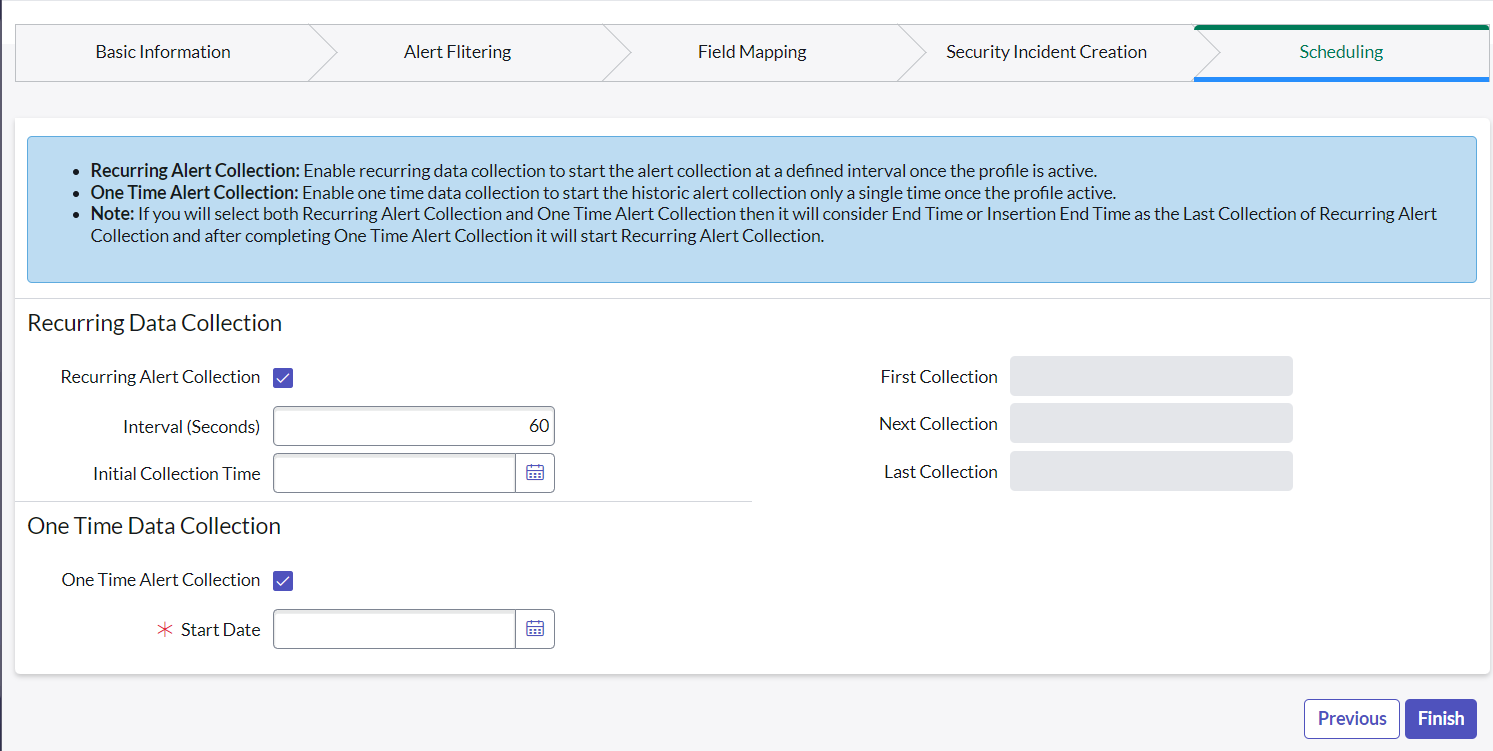Uncheck the Recurring Alert Collection checkbox
The width and height of the screenshot is (1493, 751).
(x=283, y=378)
